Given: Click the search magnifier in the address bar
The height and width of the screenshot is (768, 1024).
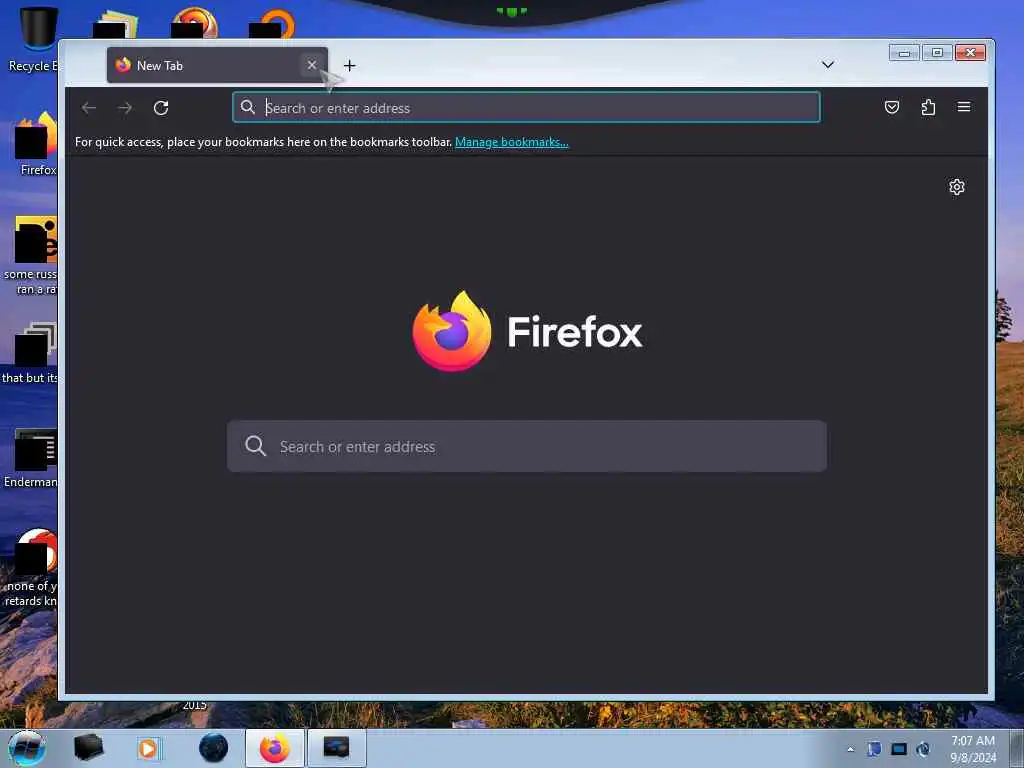Looking at the screenshot, I should pos(248,107).
